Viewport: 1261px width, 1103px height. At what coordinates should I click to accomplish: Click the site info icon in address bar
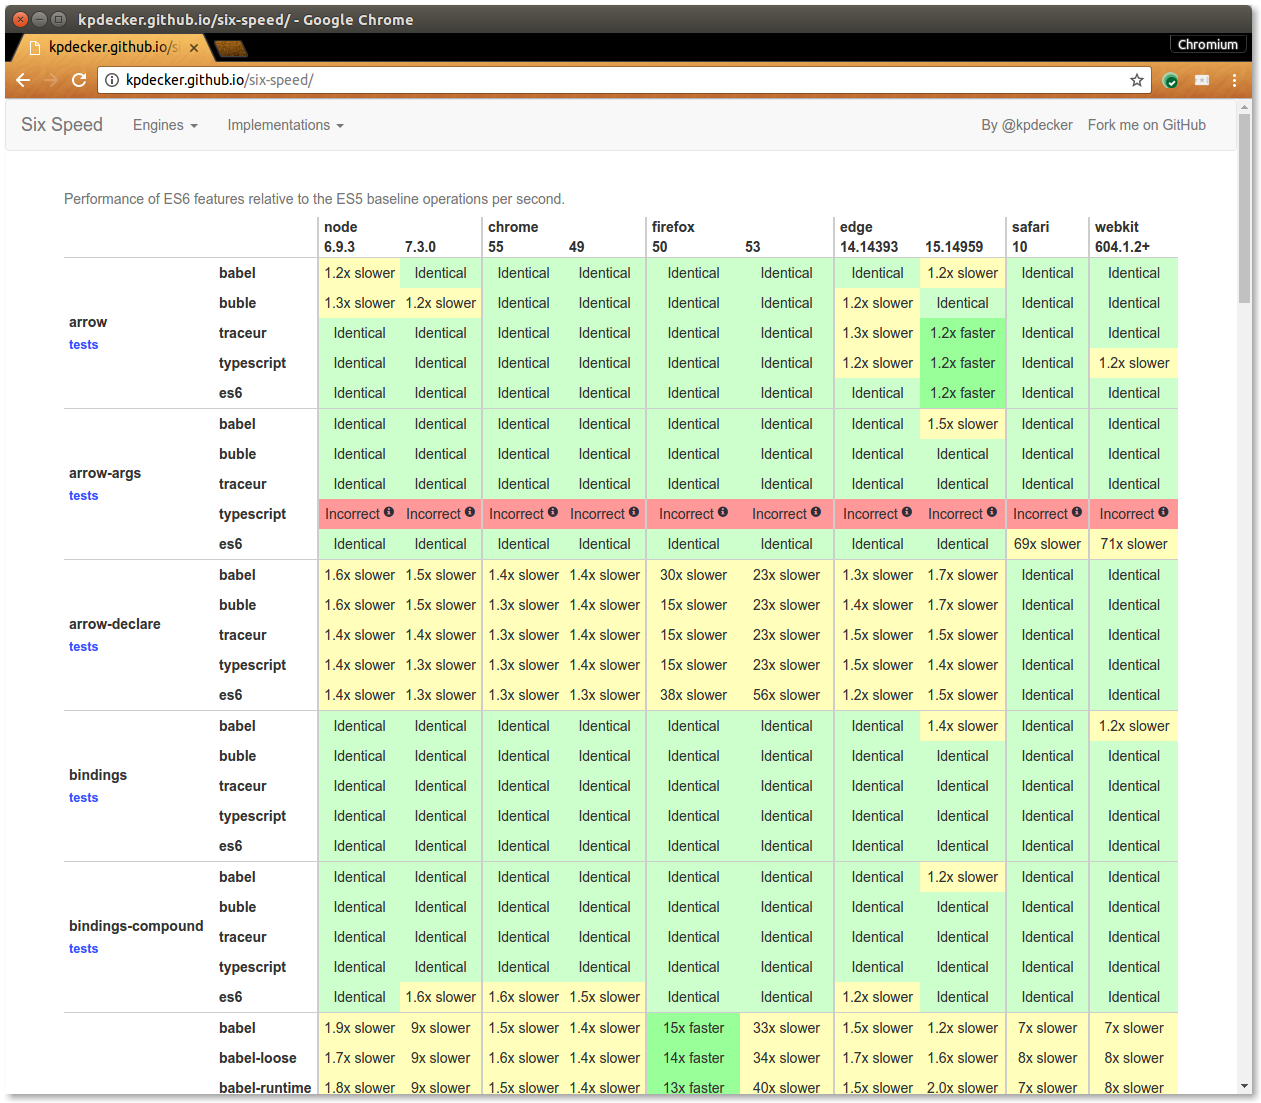113,80
